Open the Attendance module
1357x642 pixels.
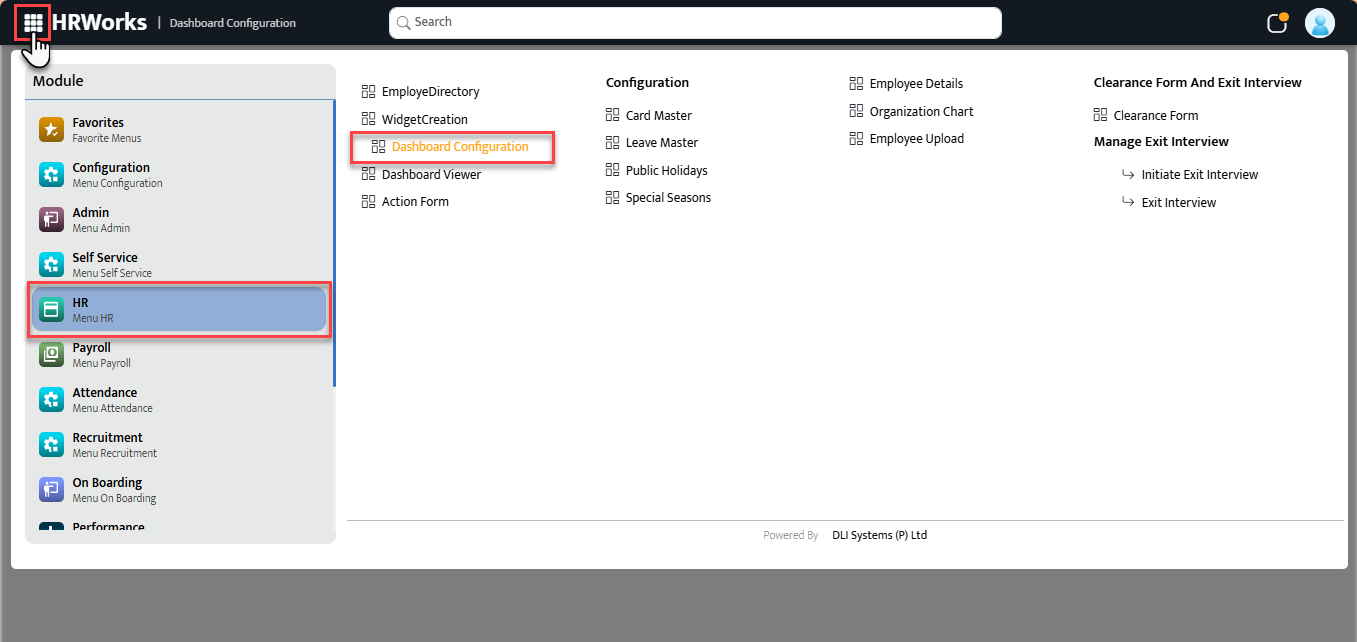coord(105,400)
